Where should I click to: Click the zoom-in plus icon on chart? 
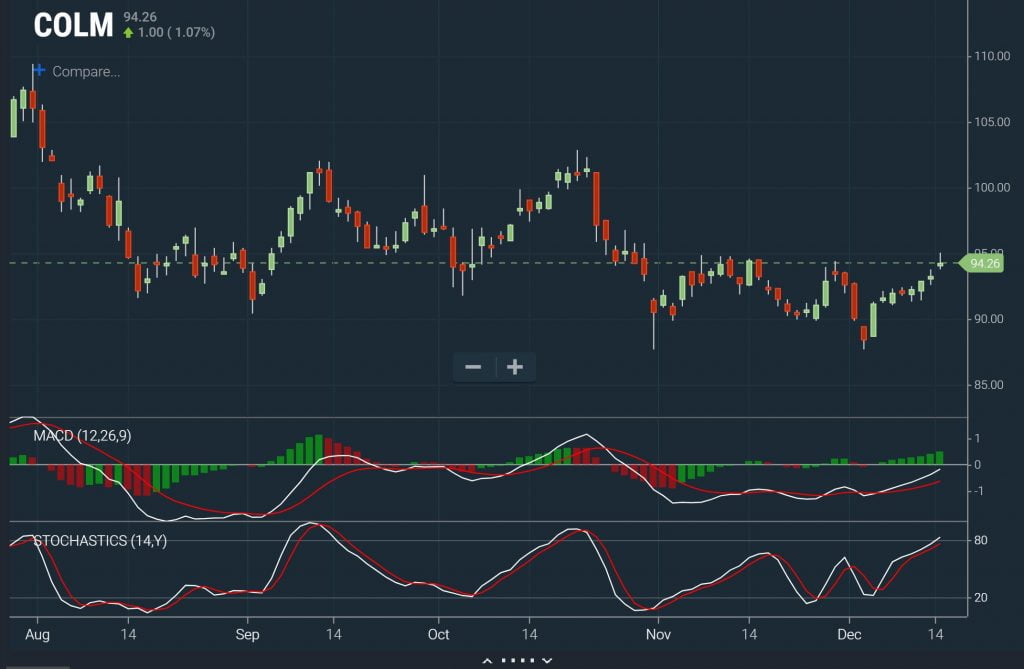pos(514,367)
